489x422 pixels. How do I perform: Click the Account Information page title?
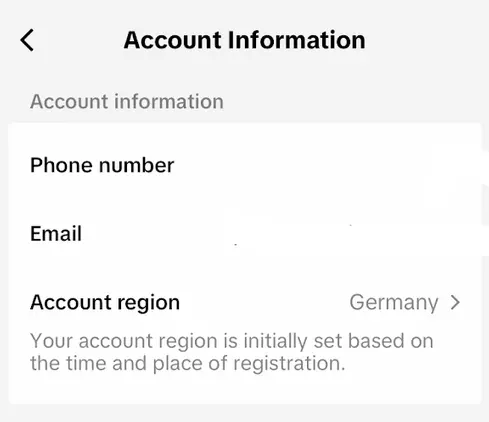click(244, 40)
